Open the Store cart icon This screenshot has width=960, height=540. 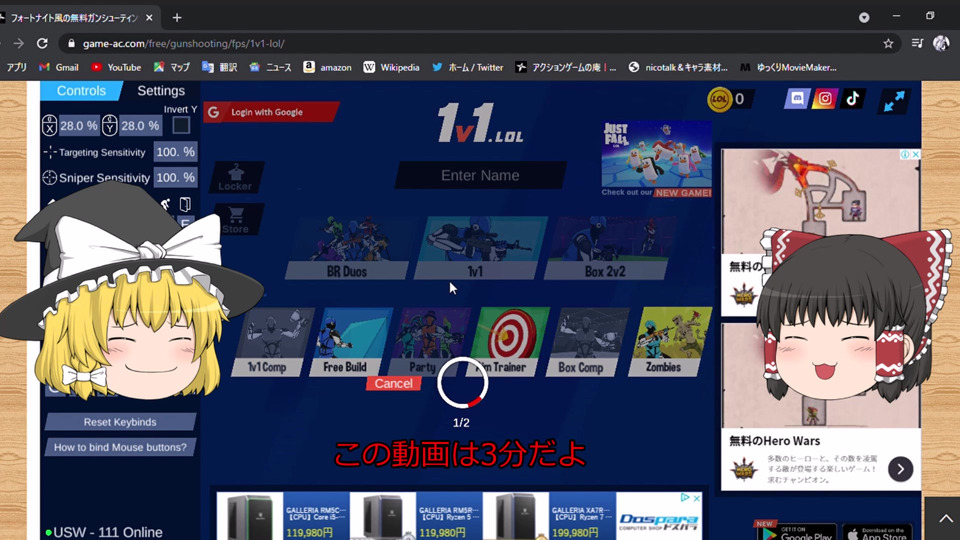click(x=236, y=220)
